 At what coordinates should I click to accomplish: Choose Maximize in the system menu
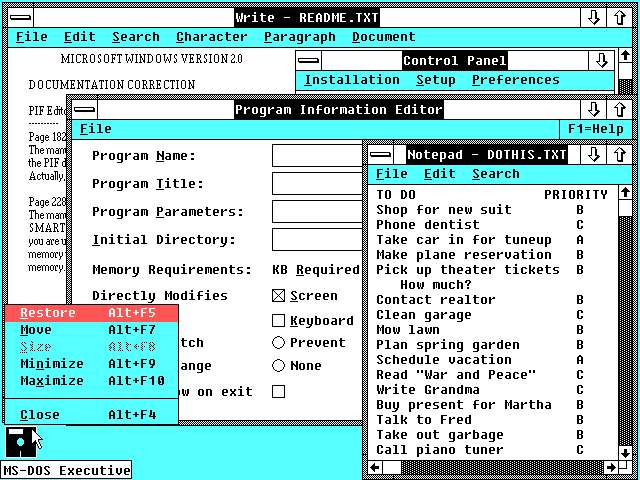(91, 381)
